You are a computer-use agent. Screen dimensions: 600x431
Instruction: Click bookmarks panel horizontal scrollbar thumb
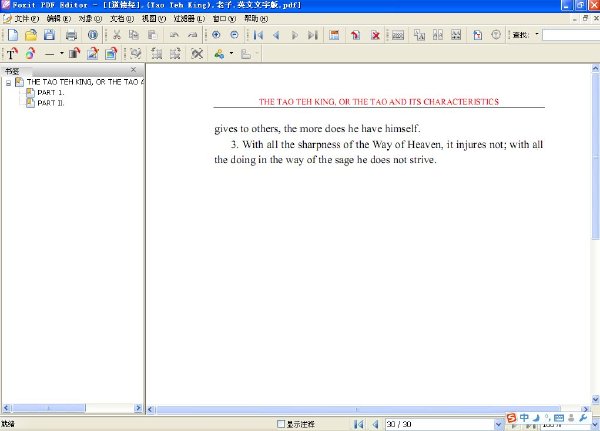tap(49, 408)
